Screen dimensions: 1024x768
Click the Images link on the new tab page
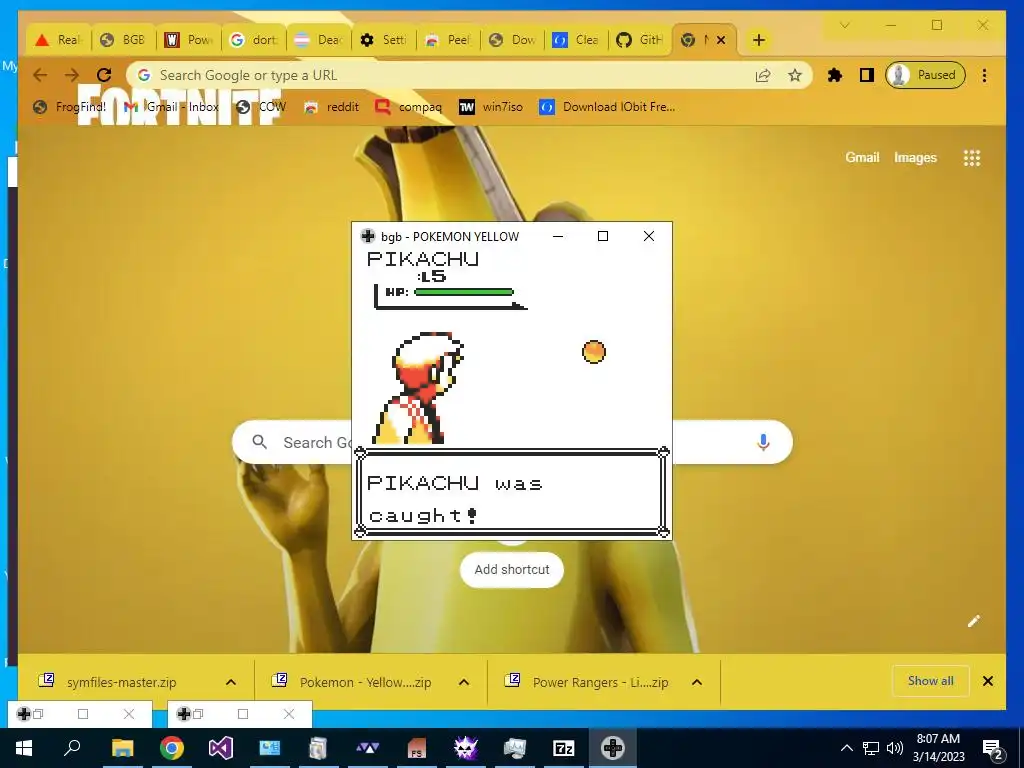[915, 157]
